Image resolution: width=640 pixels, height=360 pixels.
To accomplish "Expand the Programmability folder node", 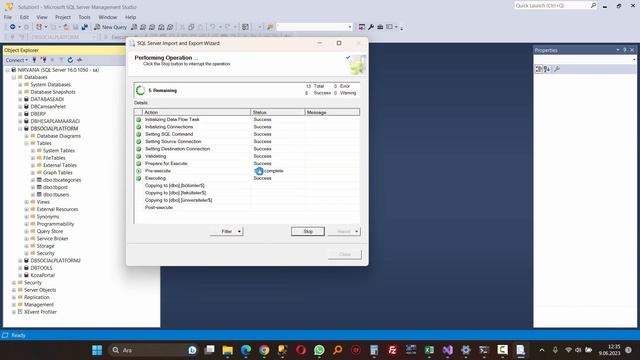I will pos(27,224).
